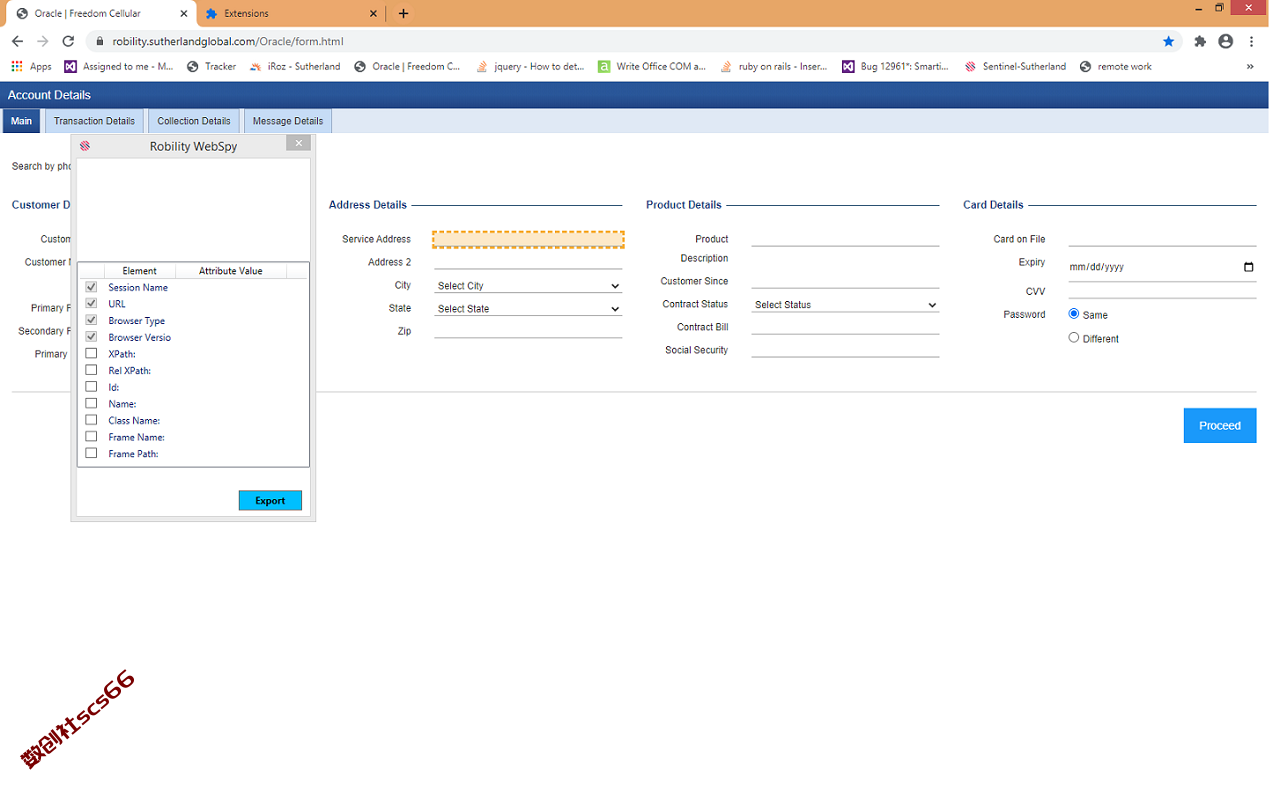Image resolution: width=1280 pixels, height=800 pixels.
Task: Uncheck the Session Name checkbox
Action: [91, 287]
